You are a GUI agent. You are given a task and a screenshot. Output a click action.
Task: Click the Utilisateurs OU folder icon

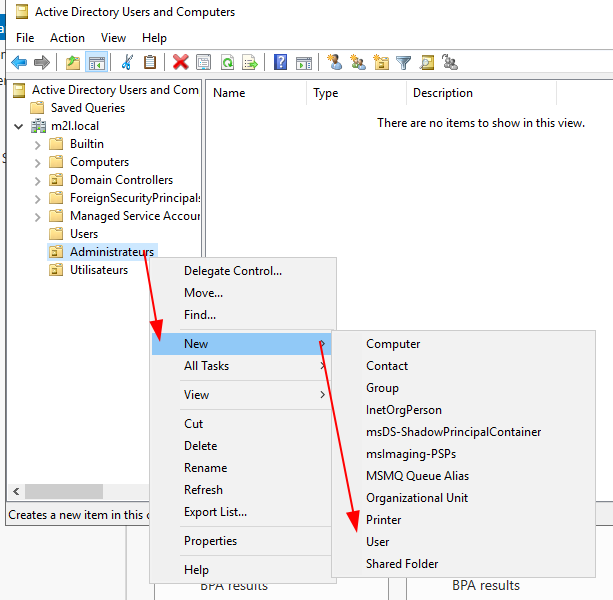click(x=56, y=270)
